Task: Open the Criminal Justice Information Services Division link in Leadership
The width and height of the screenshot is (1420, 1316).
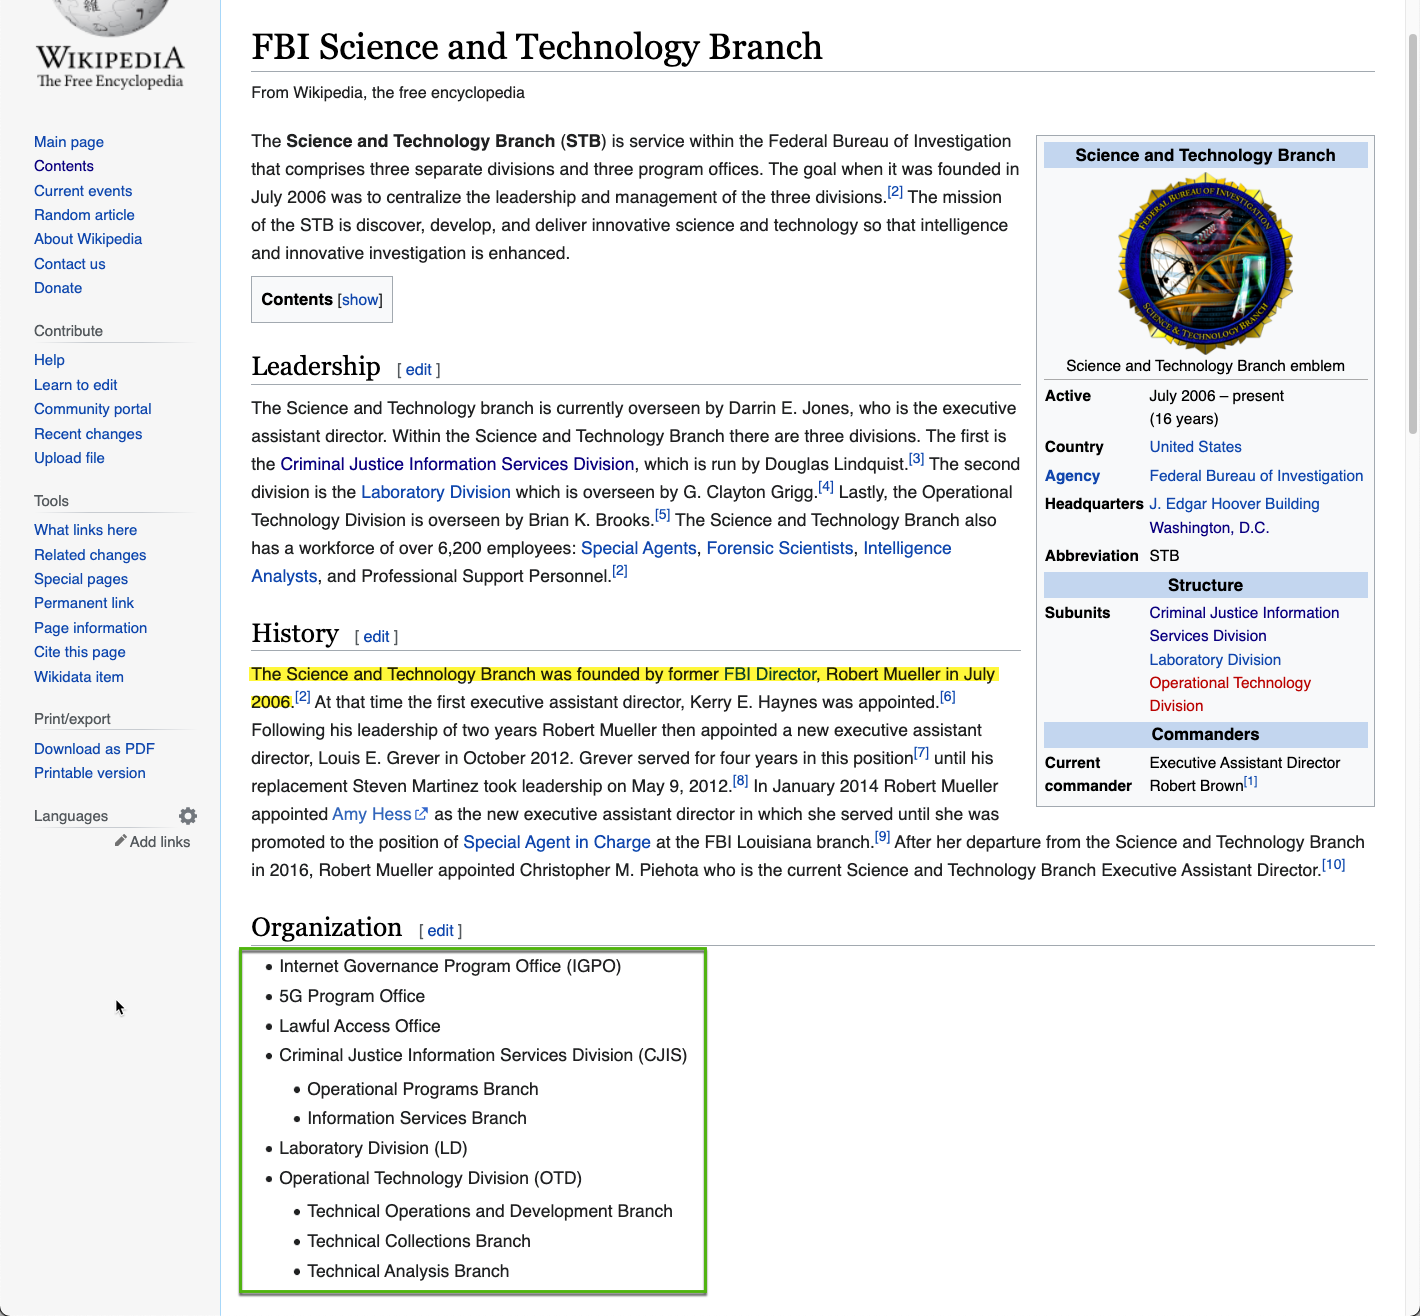Action: click(457, 464)
